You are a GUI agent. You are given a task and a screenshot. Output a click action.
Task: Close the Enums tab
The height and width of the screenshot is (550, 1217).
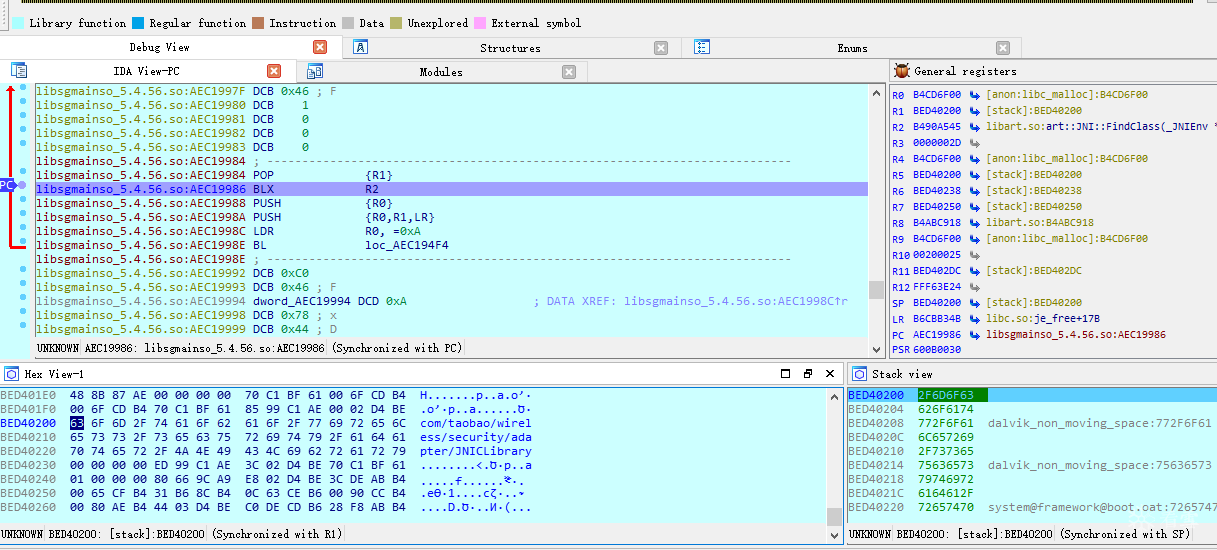1003,48
